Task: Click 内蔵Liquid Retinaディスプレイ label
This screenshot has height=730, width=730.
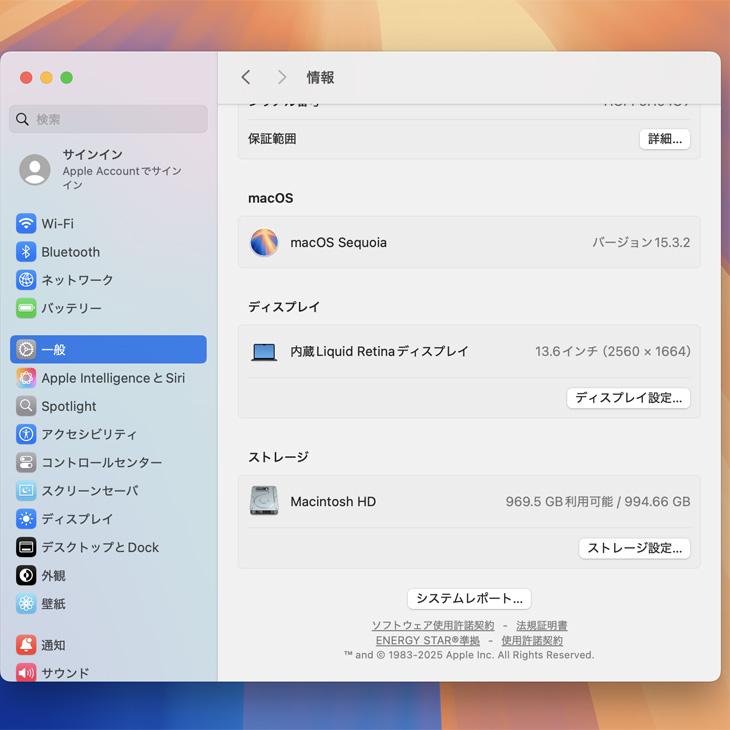Action: point(379,351)
